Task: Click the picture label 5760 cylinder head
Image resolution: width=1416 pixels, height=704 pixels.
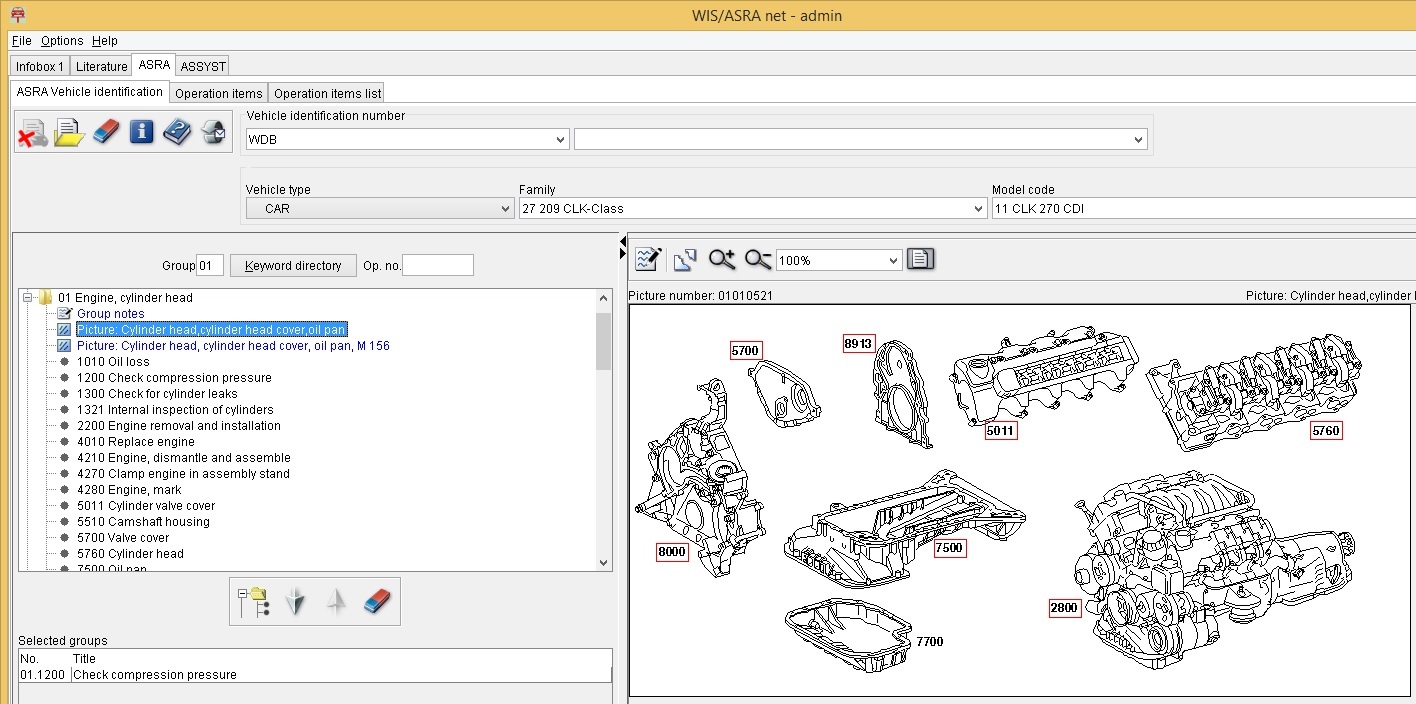Action: [1326, 431]
